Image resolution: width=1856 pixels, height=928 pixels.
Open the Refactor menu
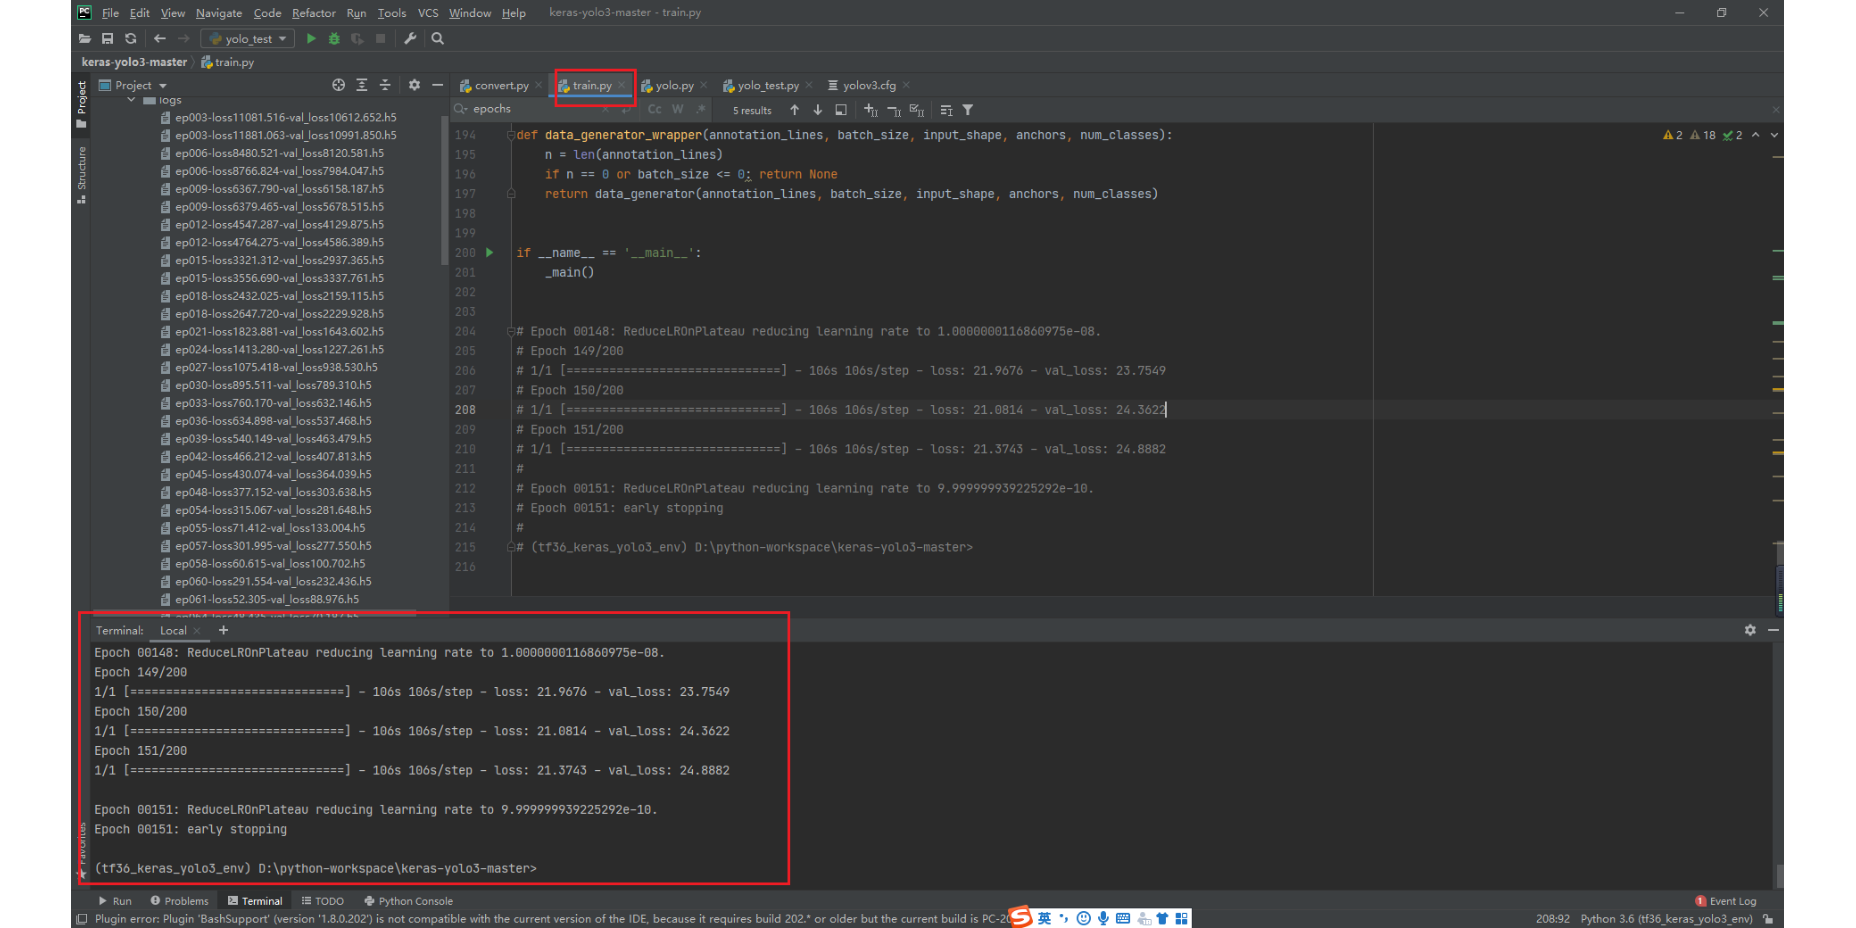coord(314,13)
